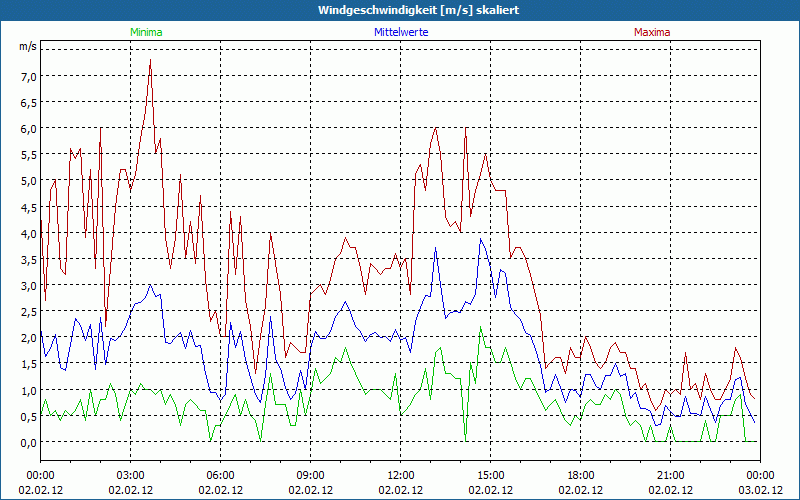The height and width of the screenshot is (500, 800).
Task: Click the 7,0 y-axis label
Action: pyautogui.click(x=29, y=77)
